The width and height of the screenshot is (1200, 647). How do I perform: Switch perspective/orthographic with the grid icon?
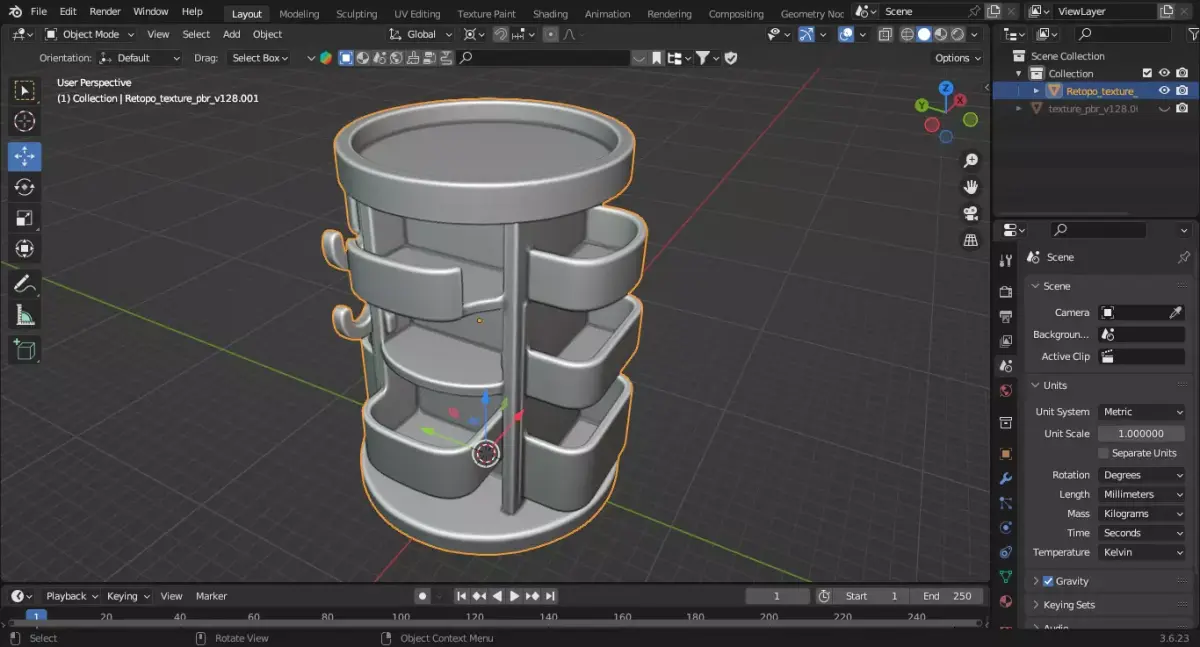point(970,240)
